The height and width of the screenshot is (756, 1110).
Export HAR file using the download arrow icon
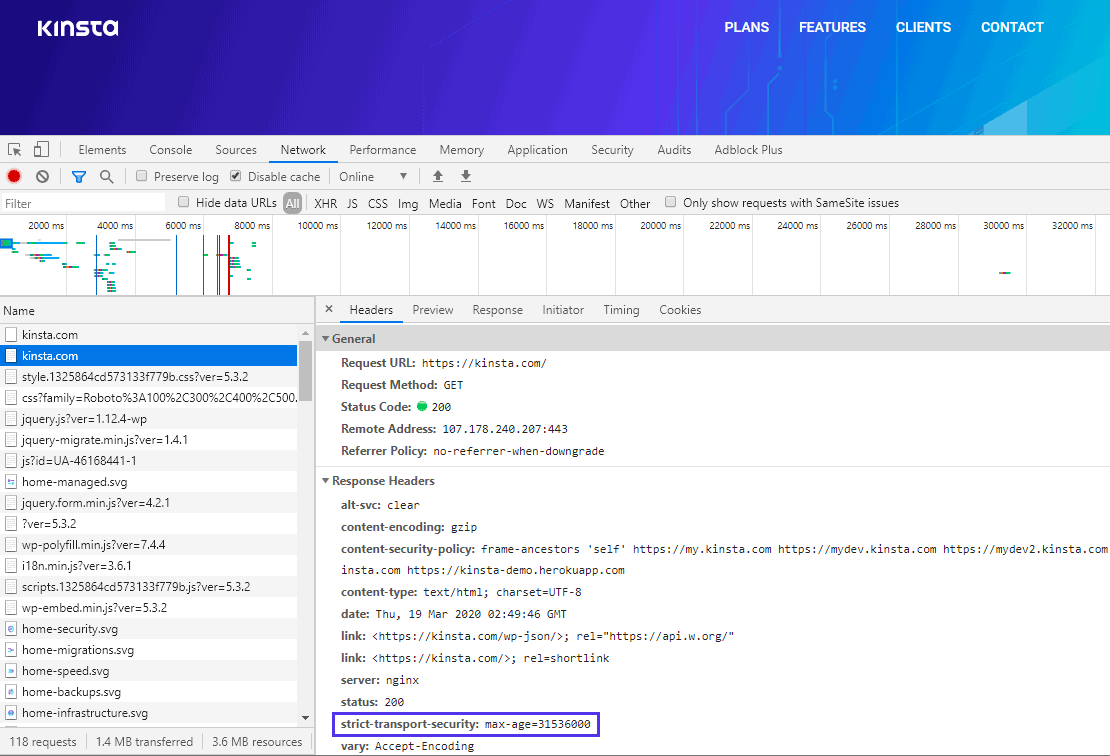(465, 176)
